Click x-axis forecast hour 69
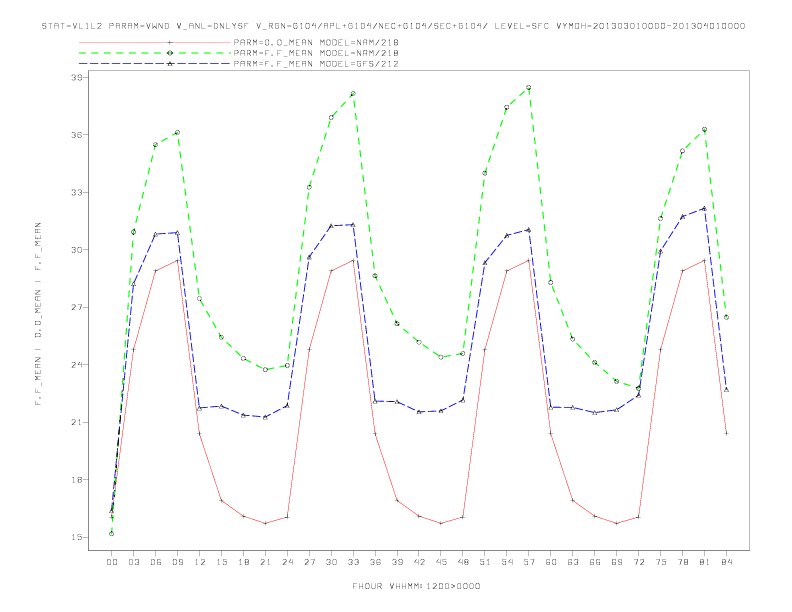 (x=617, y=562)
